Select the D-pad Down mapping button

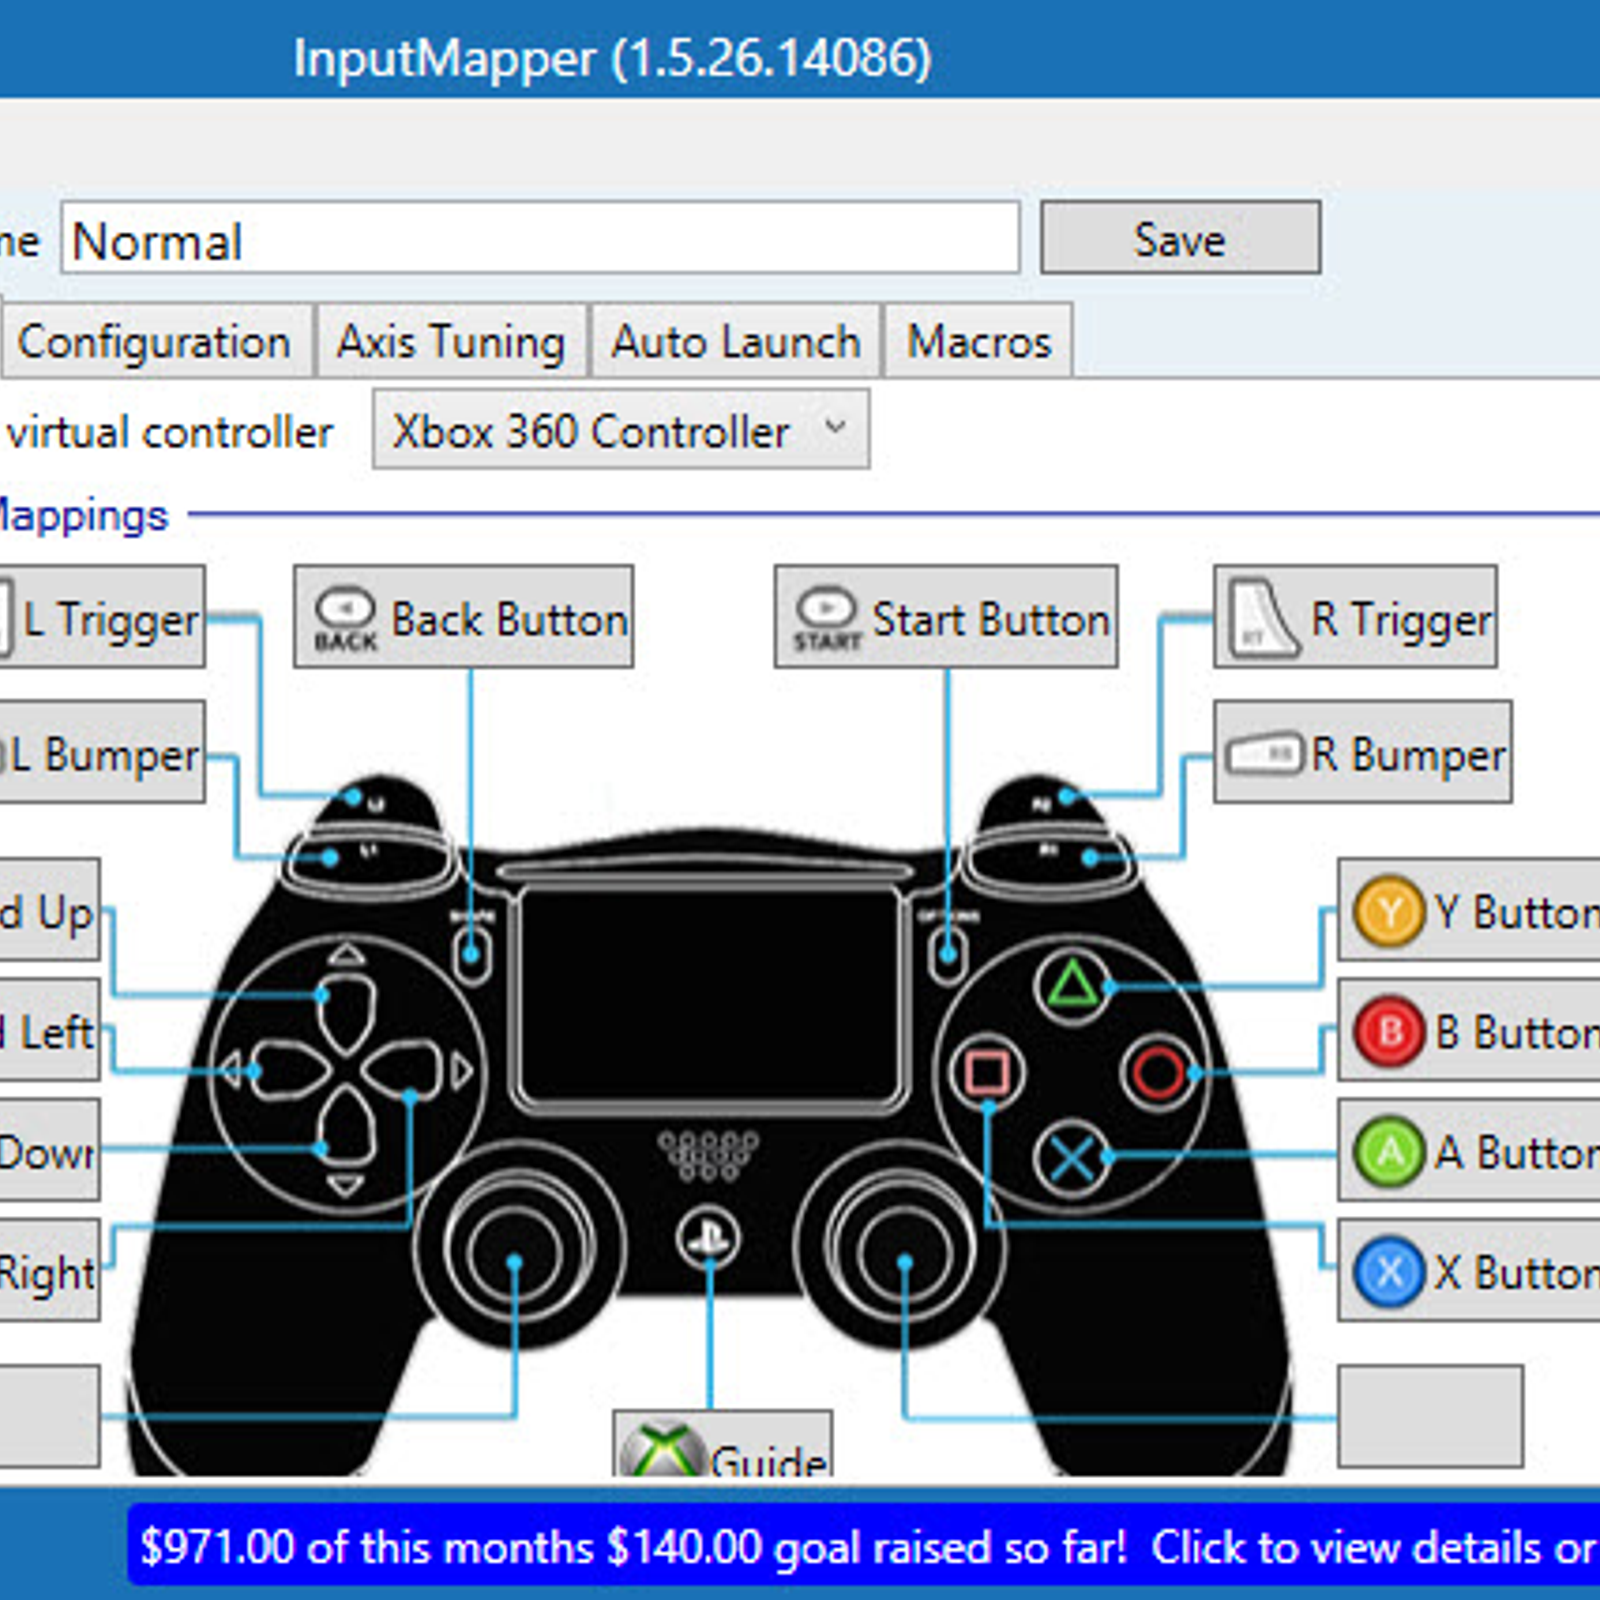point(49,1151)
